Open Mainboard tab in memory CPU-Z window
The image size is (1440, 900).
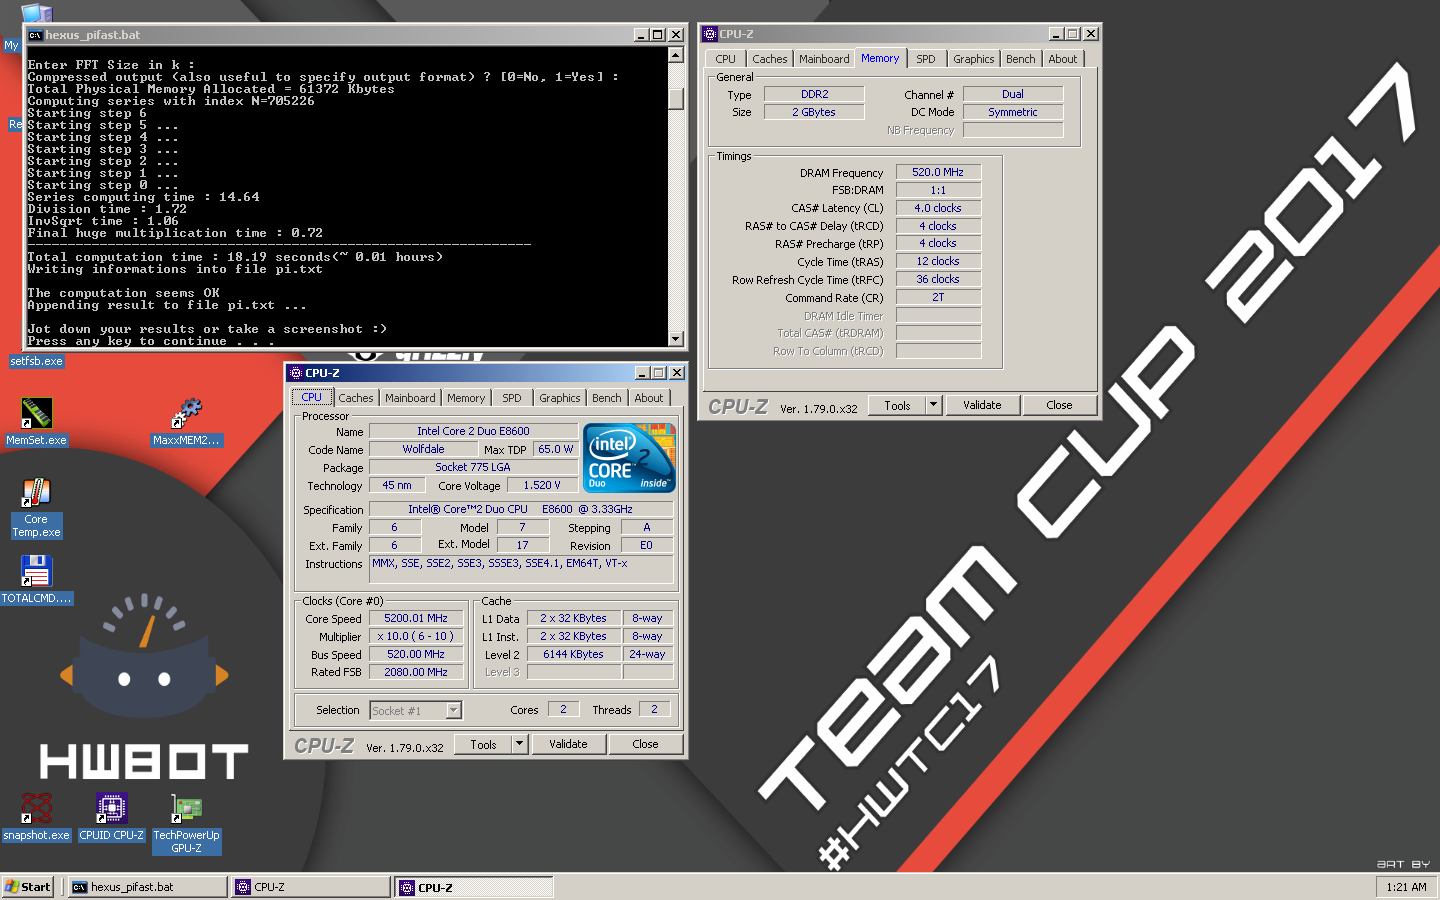point(824,59)
